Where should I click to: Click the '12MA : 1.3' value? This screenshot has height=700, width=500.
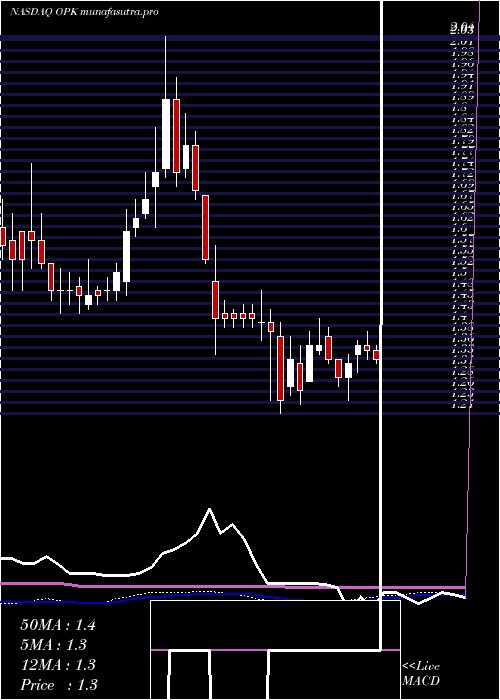tap(58, 665)
